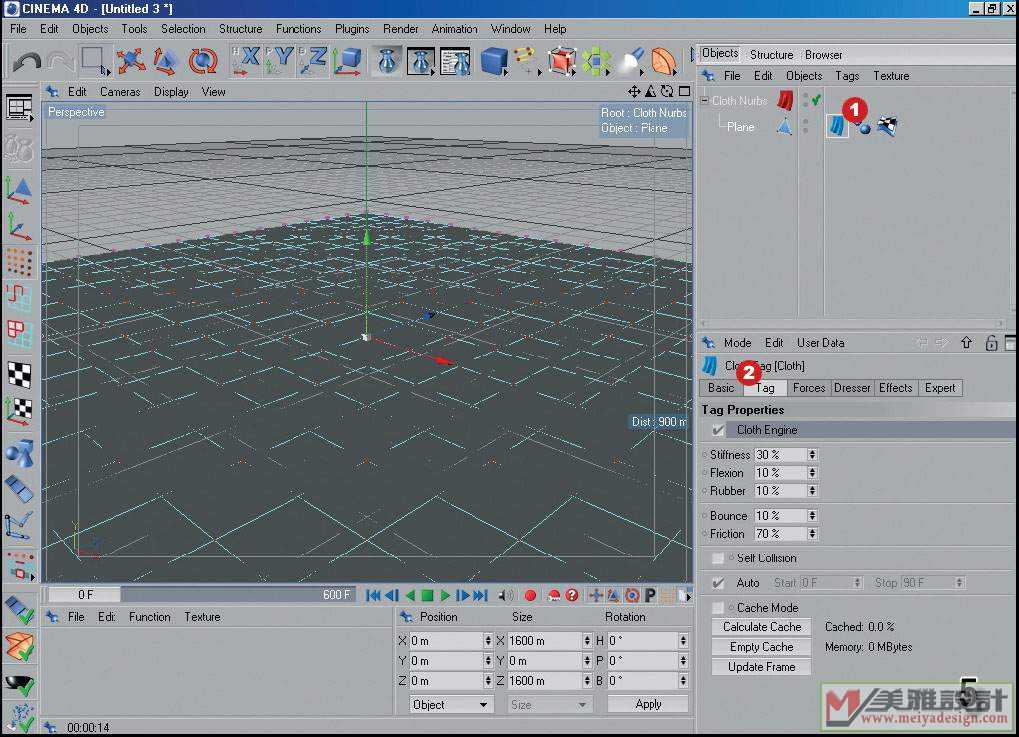
Task: Select the Move tool icon
Action: click(x=130, y=62)
